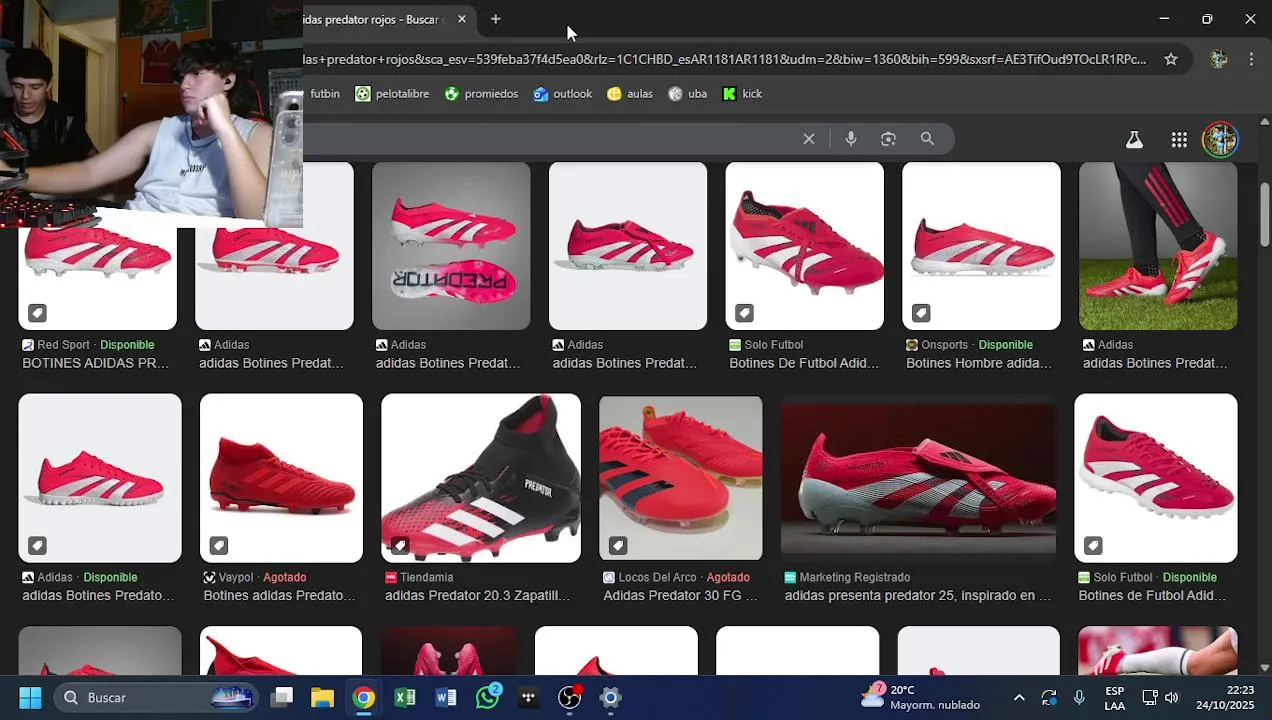The width and height of the screenshot is (1272, 720).
Task: Click 'adidas Predator 20.3 Zapatill...' title
Action: coord(477,596)
